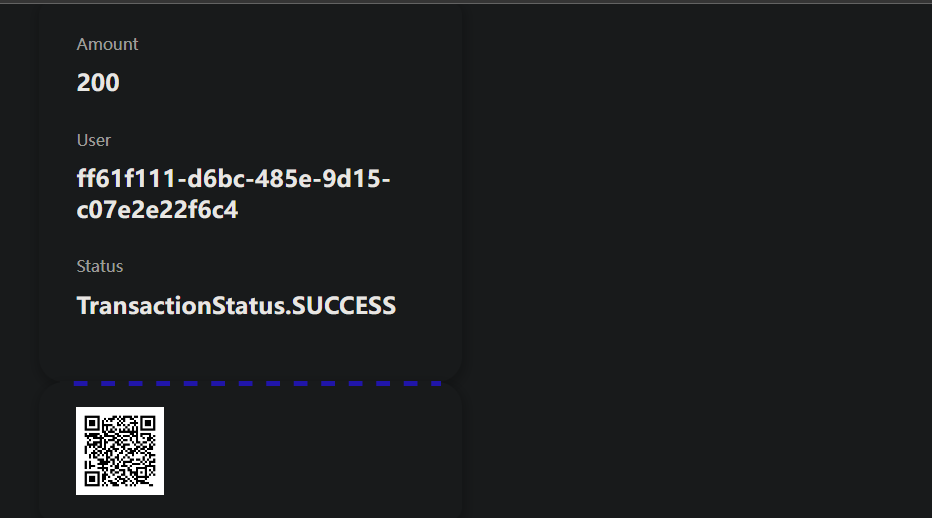Click the amount value 200
Screen dimensions: 932x518
(x=98, y=83)
